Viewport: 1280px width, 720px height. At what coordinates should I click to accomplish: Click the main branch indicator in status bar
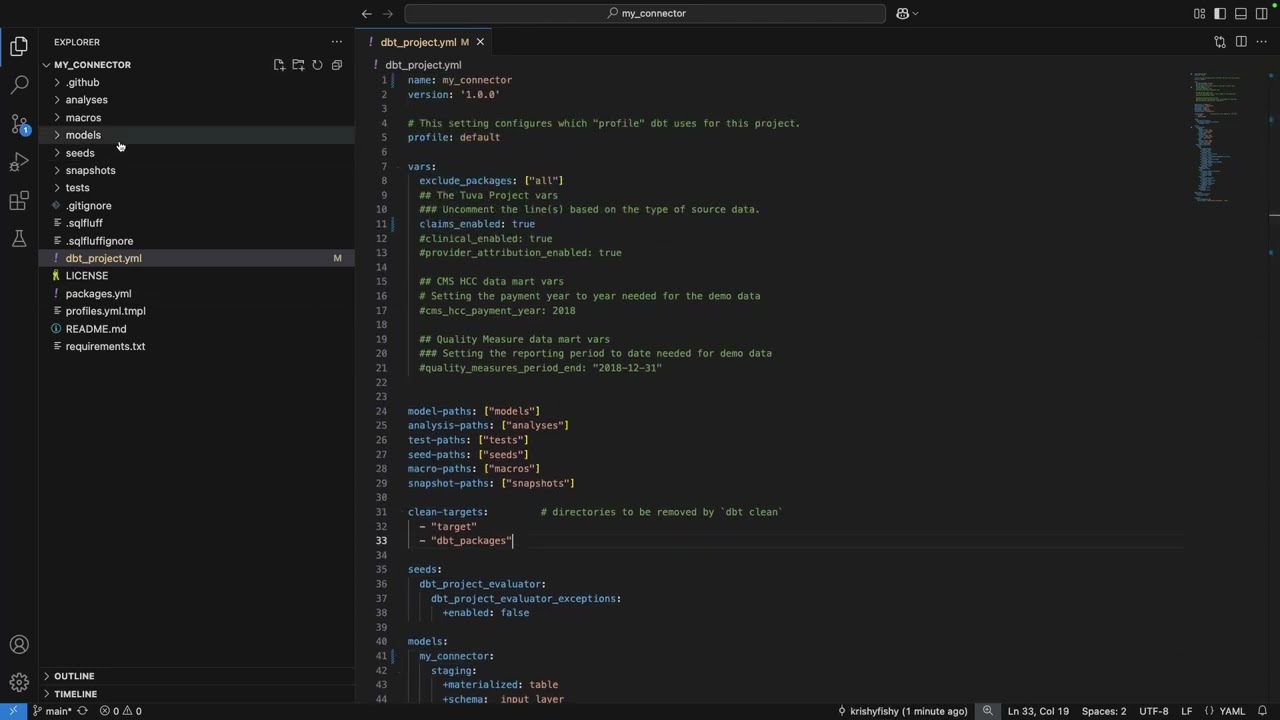click(x=52, y=711)
